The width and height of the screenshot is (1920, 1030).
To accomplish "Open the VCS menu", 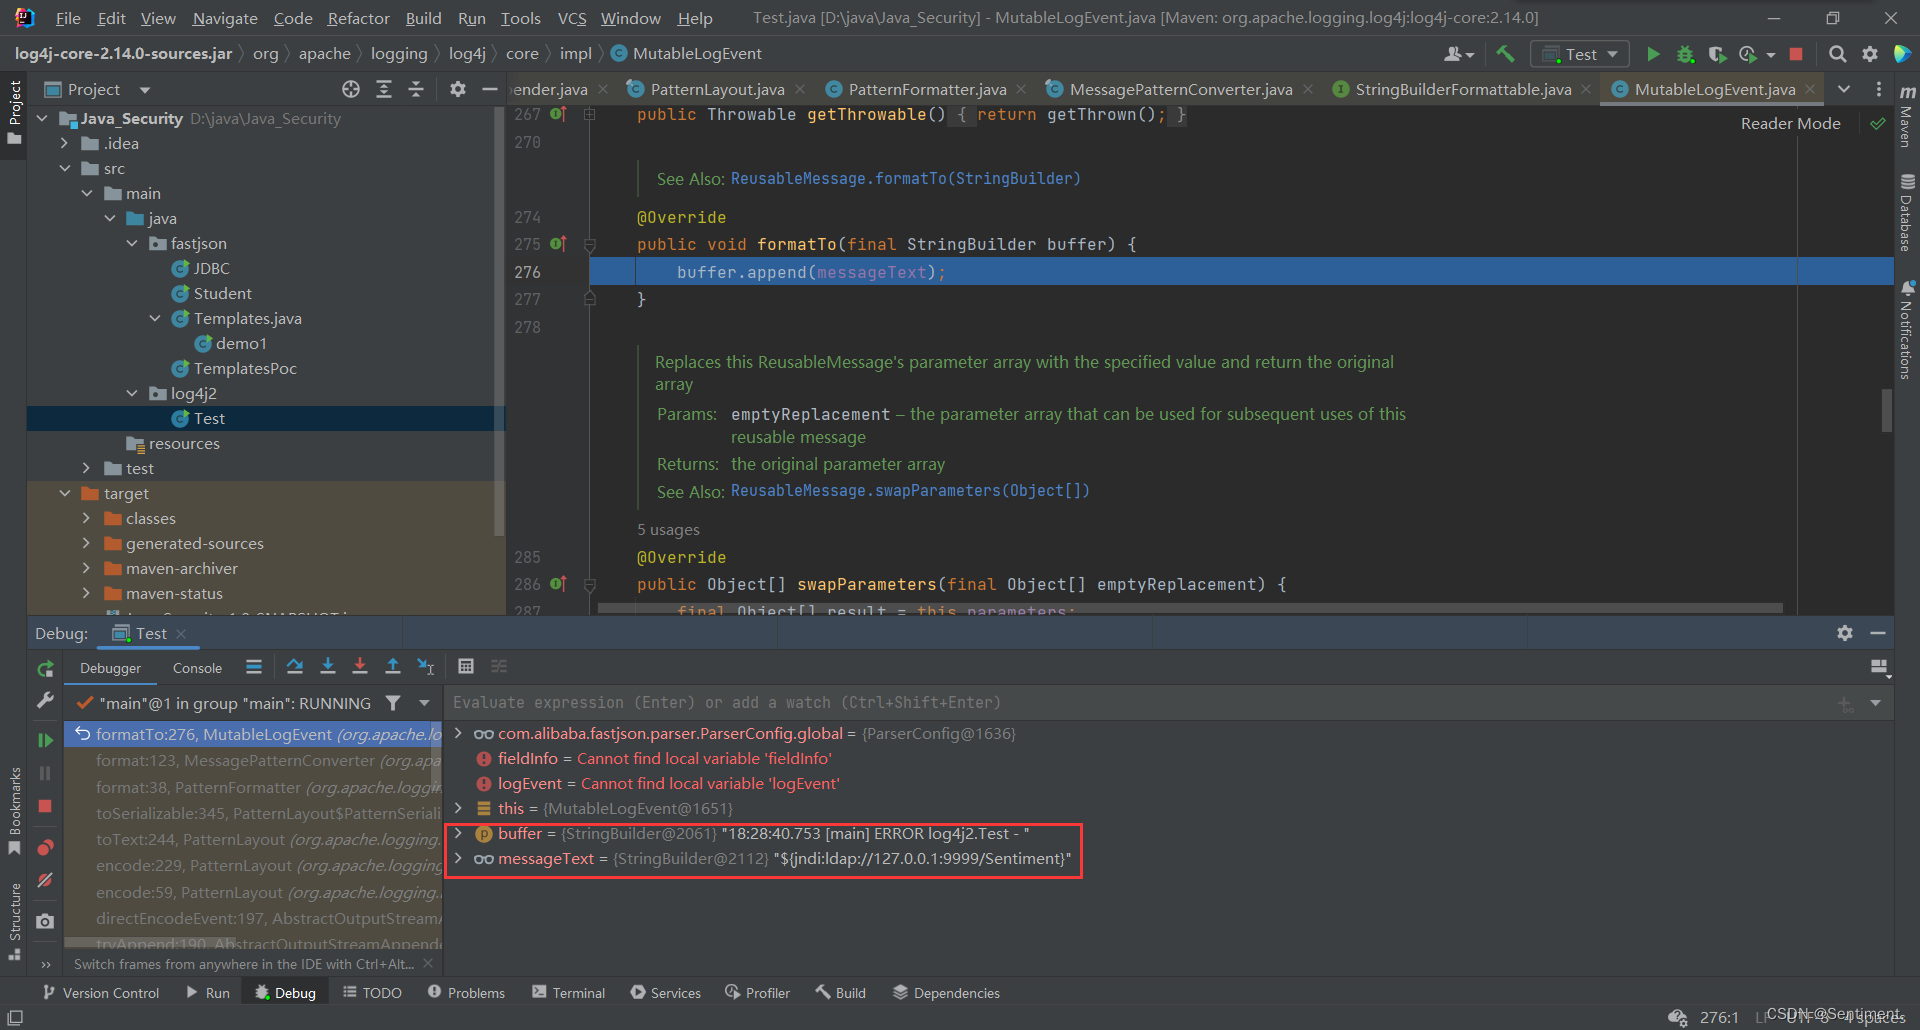I will pyautogui.click(x=572, y=18).
